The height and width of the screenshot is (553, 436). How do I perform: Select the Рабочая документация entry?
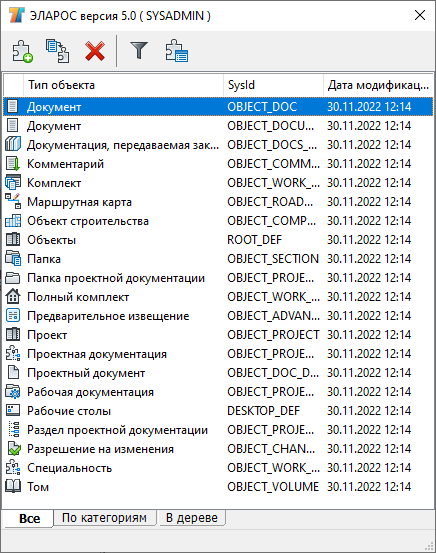pos(218,392)
